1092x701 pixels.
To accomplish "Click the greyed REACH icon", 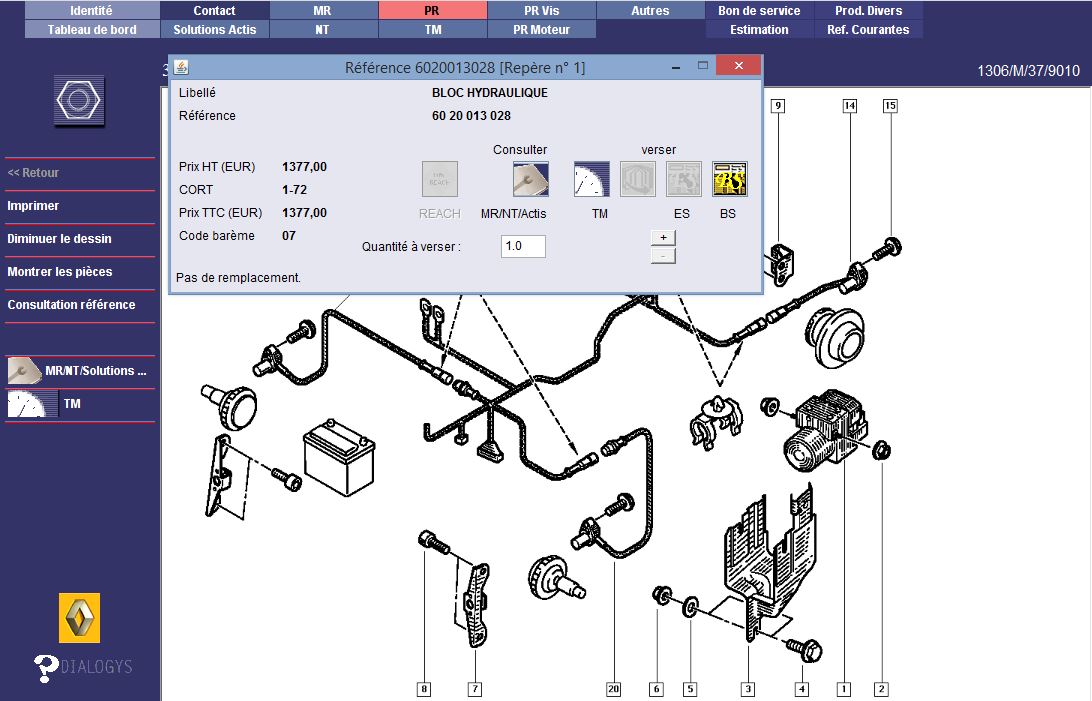I will [439, 180].
